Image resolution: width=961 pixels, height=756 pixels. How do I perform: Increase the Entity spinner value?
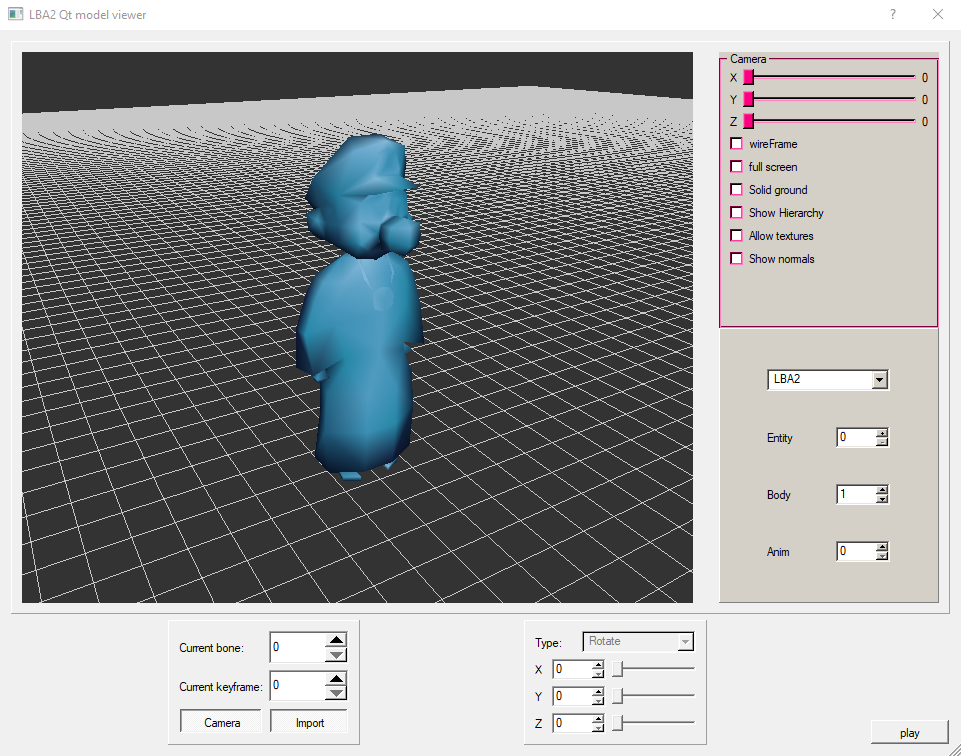(882, 433)
